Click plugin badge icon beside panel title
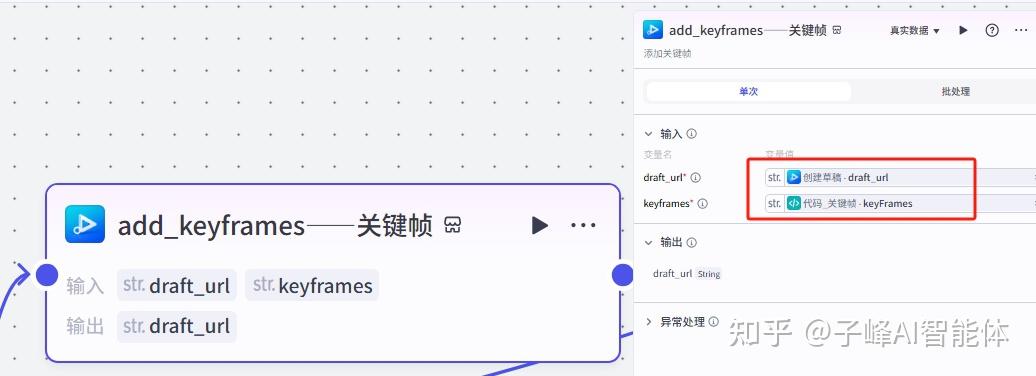Viewport: 1036px width, 376px height. click(x=836, y=30)
